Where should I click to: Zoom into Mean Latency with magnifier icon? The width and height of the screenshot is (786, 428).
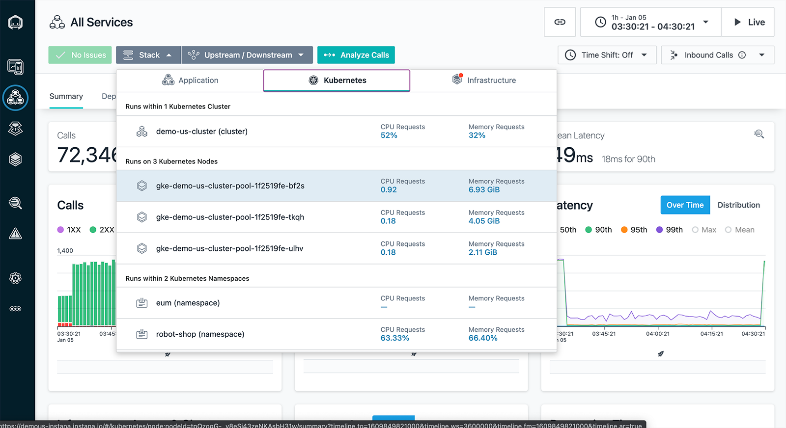[759, 134]
